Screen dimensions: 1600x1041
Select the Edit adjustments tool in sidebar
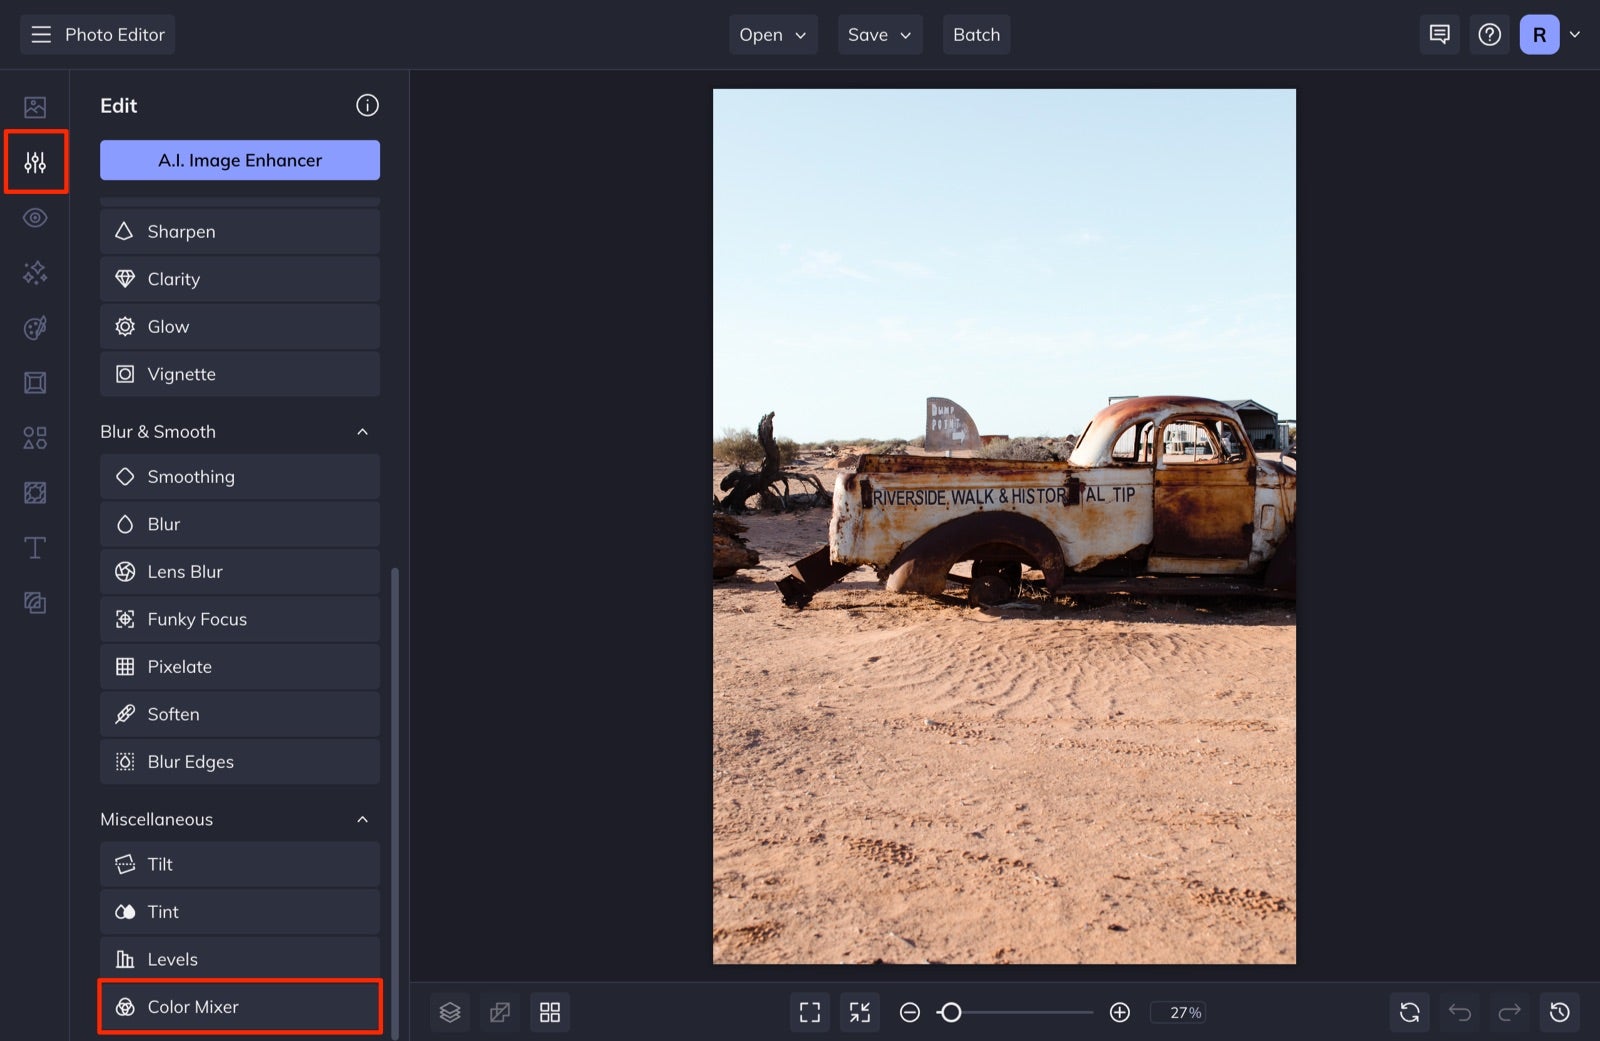(x=35, y=161)
